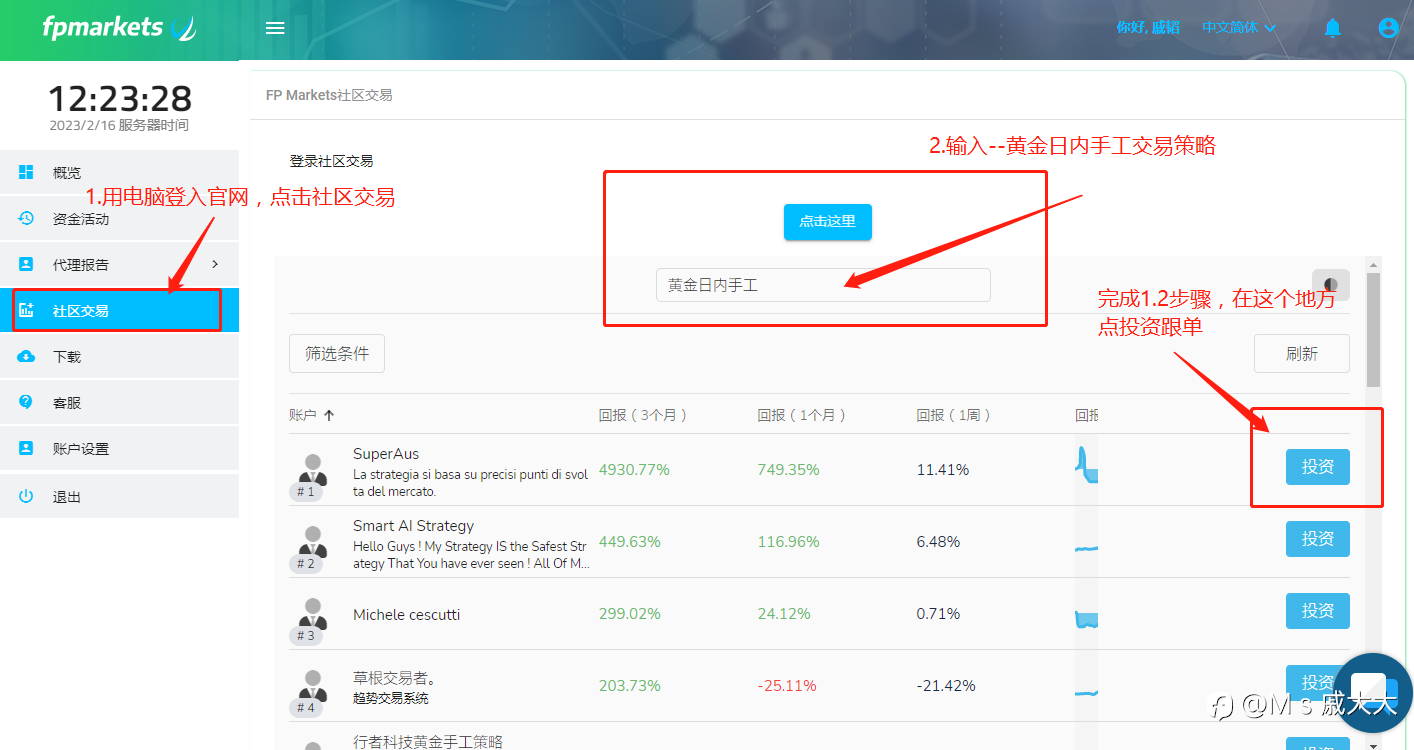The image size is (1414, 750).
Task: Click the 449.63% return value
Action: coord(629,542)
